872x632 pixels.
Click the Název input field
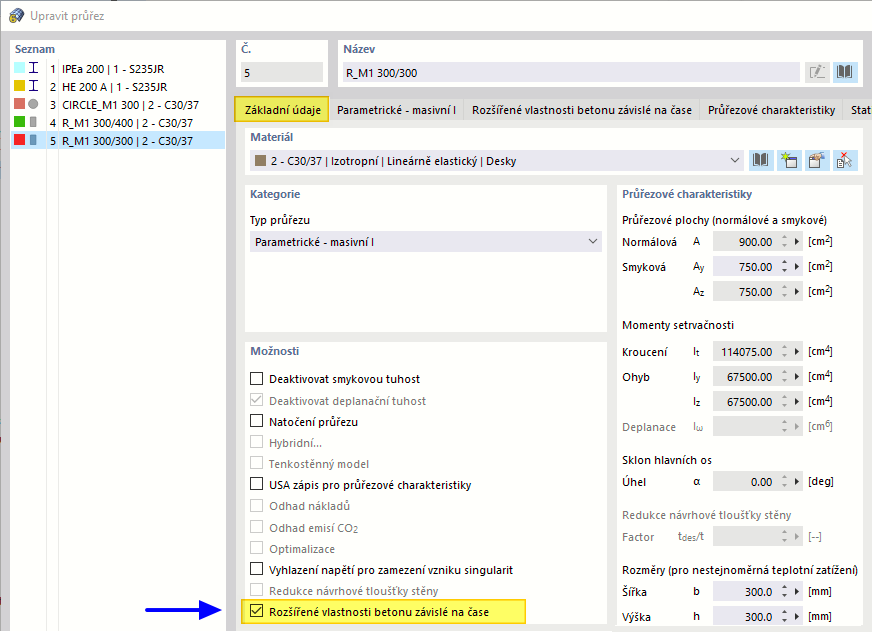[571, 72]
